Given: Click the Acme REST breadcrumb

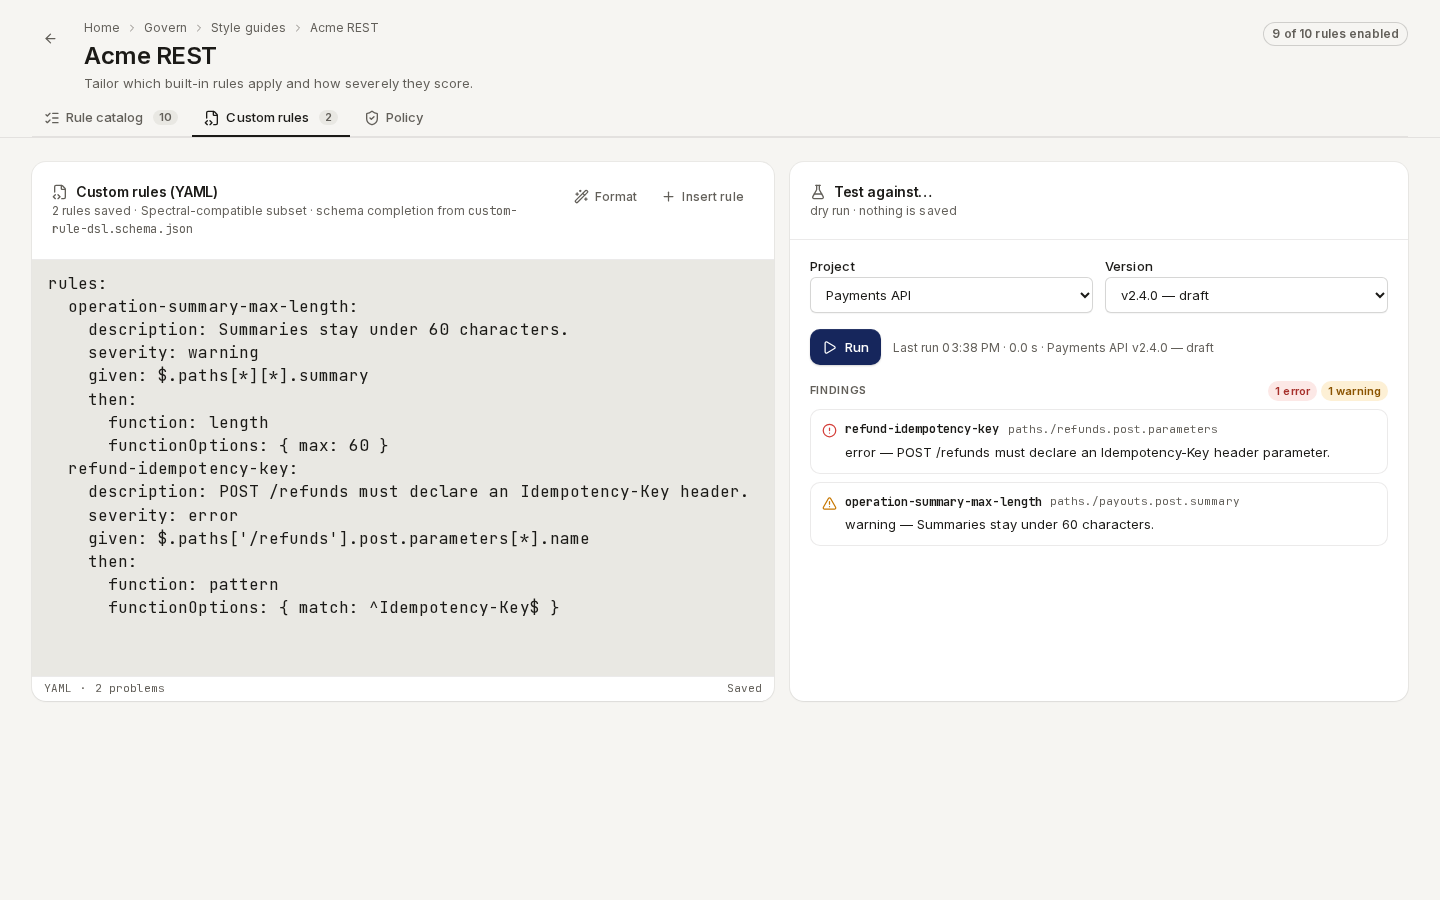Looking at the screenshot, I should [344, 28].
